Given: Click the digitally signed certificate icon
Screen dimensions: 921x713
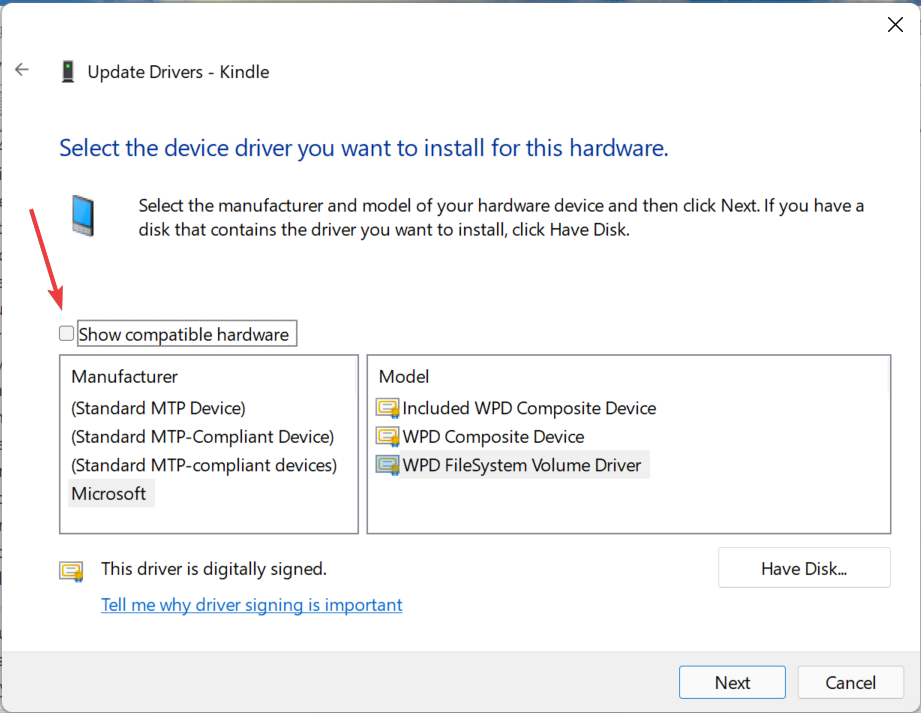Looking at the screenshot, I should pos(71,570).
